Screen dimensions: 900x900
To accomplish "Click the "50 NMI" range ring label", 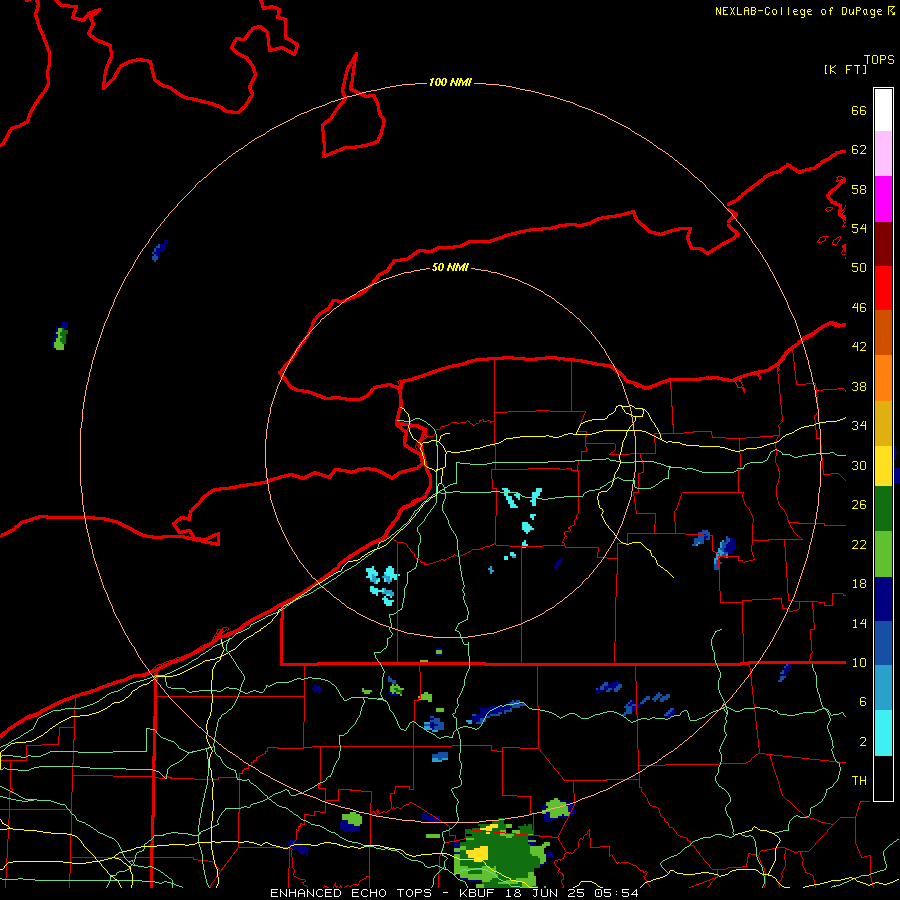I will [450, 267].
